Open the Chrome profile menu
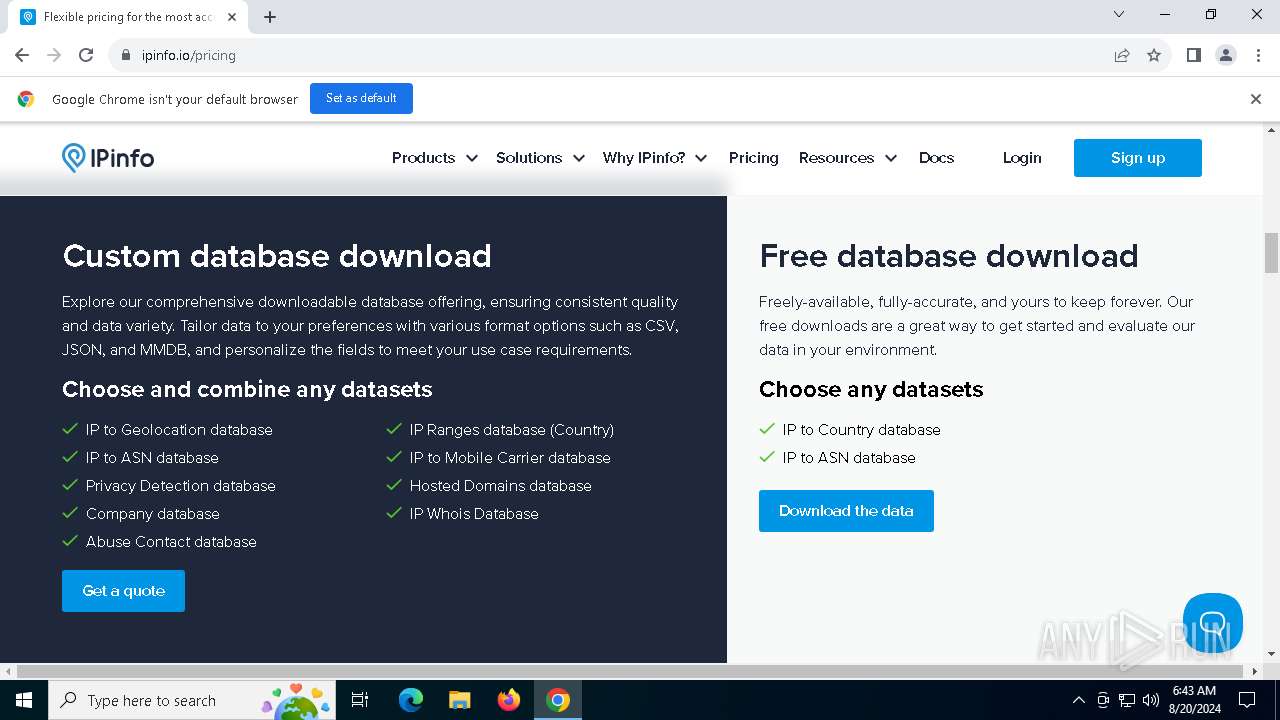This screenshot has height=720, width=1280. point(1226,55)
